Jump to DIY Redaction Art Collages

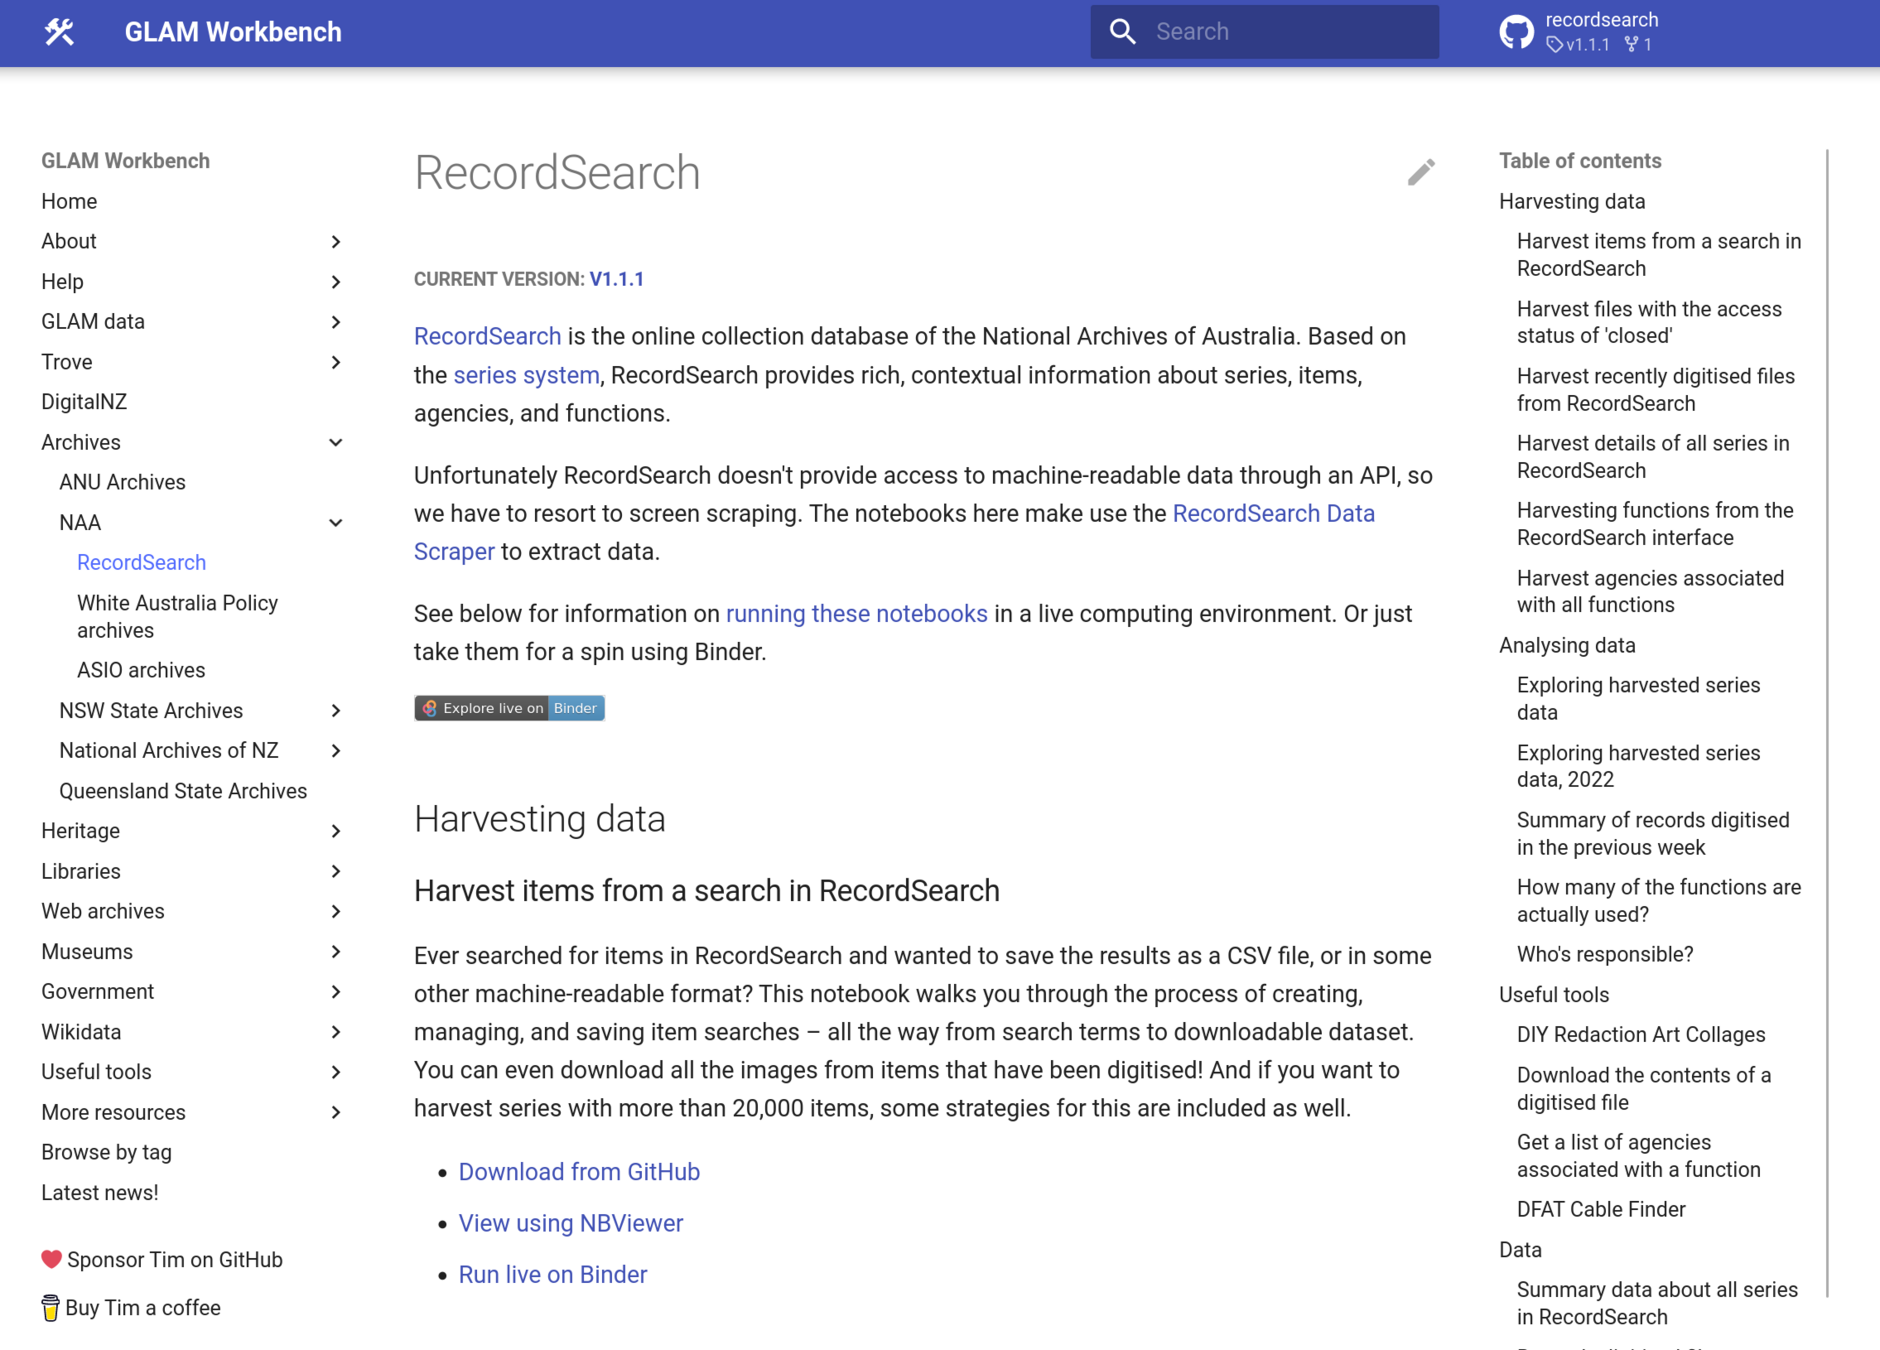[1640, 1034]
